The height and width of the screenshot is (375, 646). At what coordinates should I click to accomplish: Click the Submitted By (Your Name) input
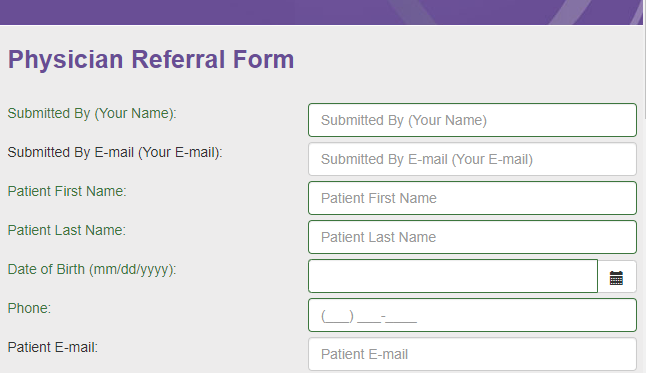point(472,120)
